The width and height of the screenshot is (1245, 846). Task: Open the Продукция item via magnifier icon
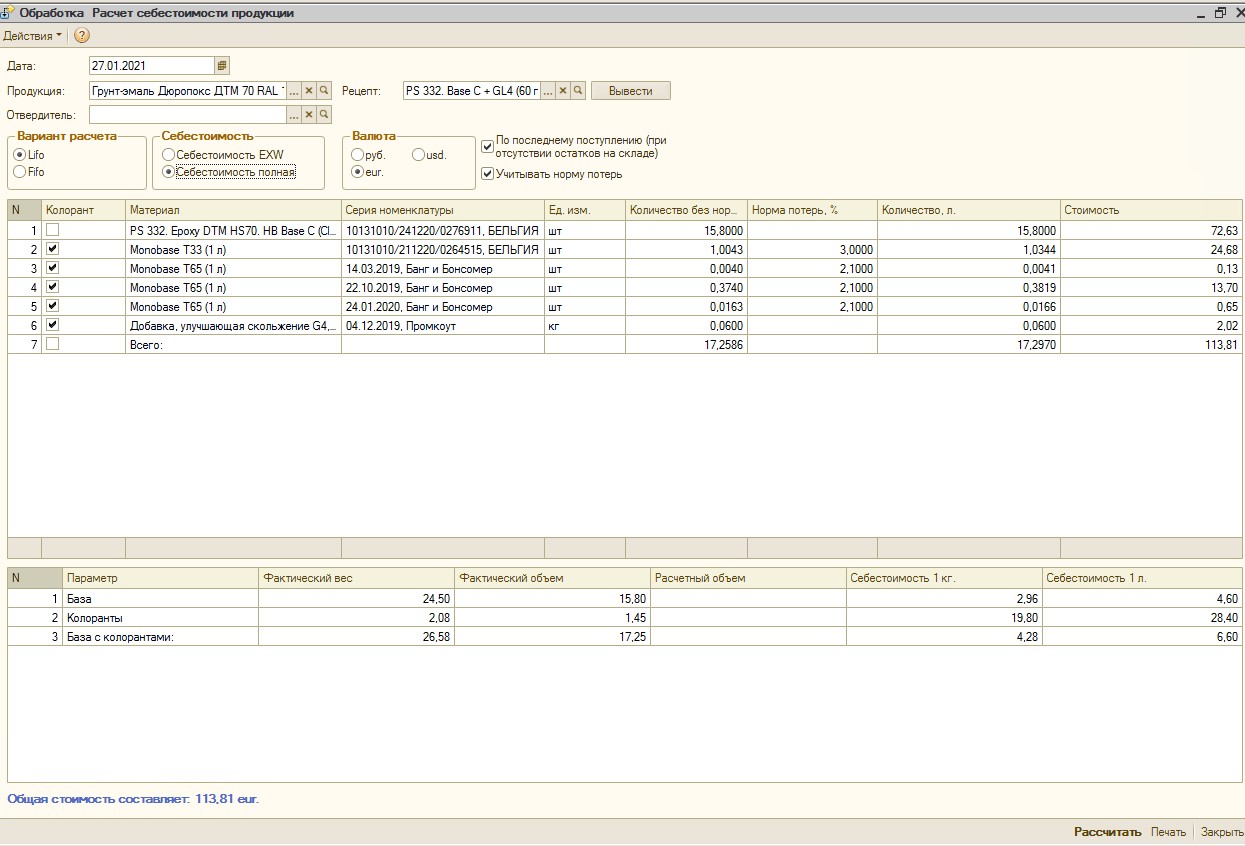click(324, 91)
